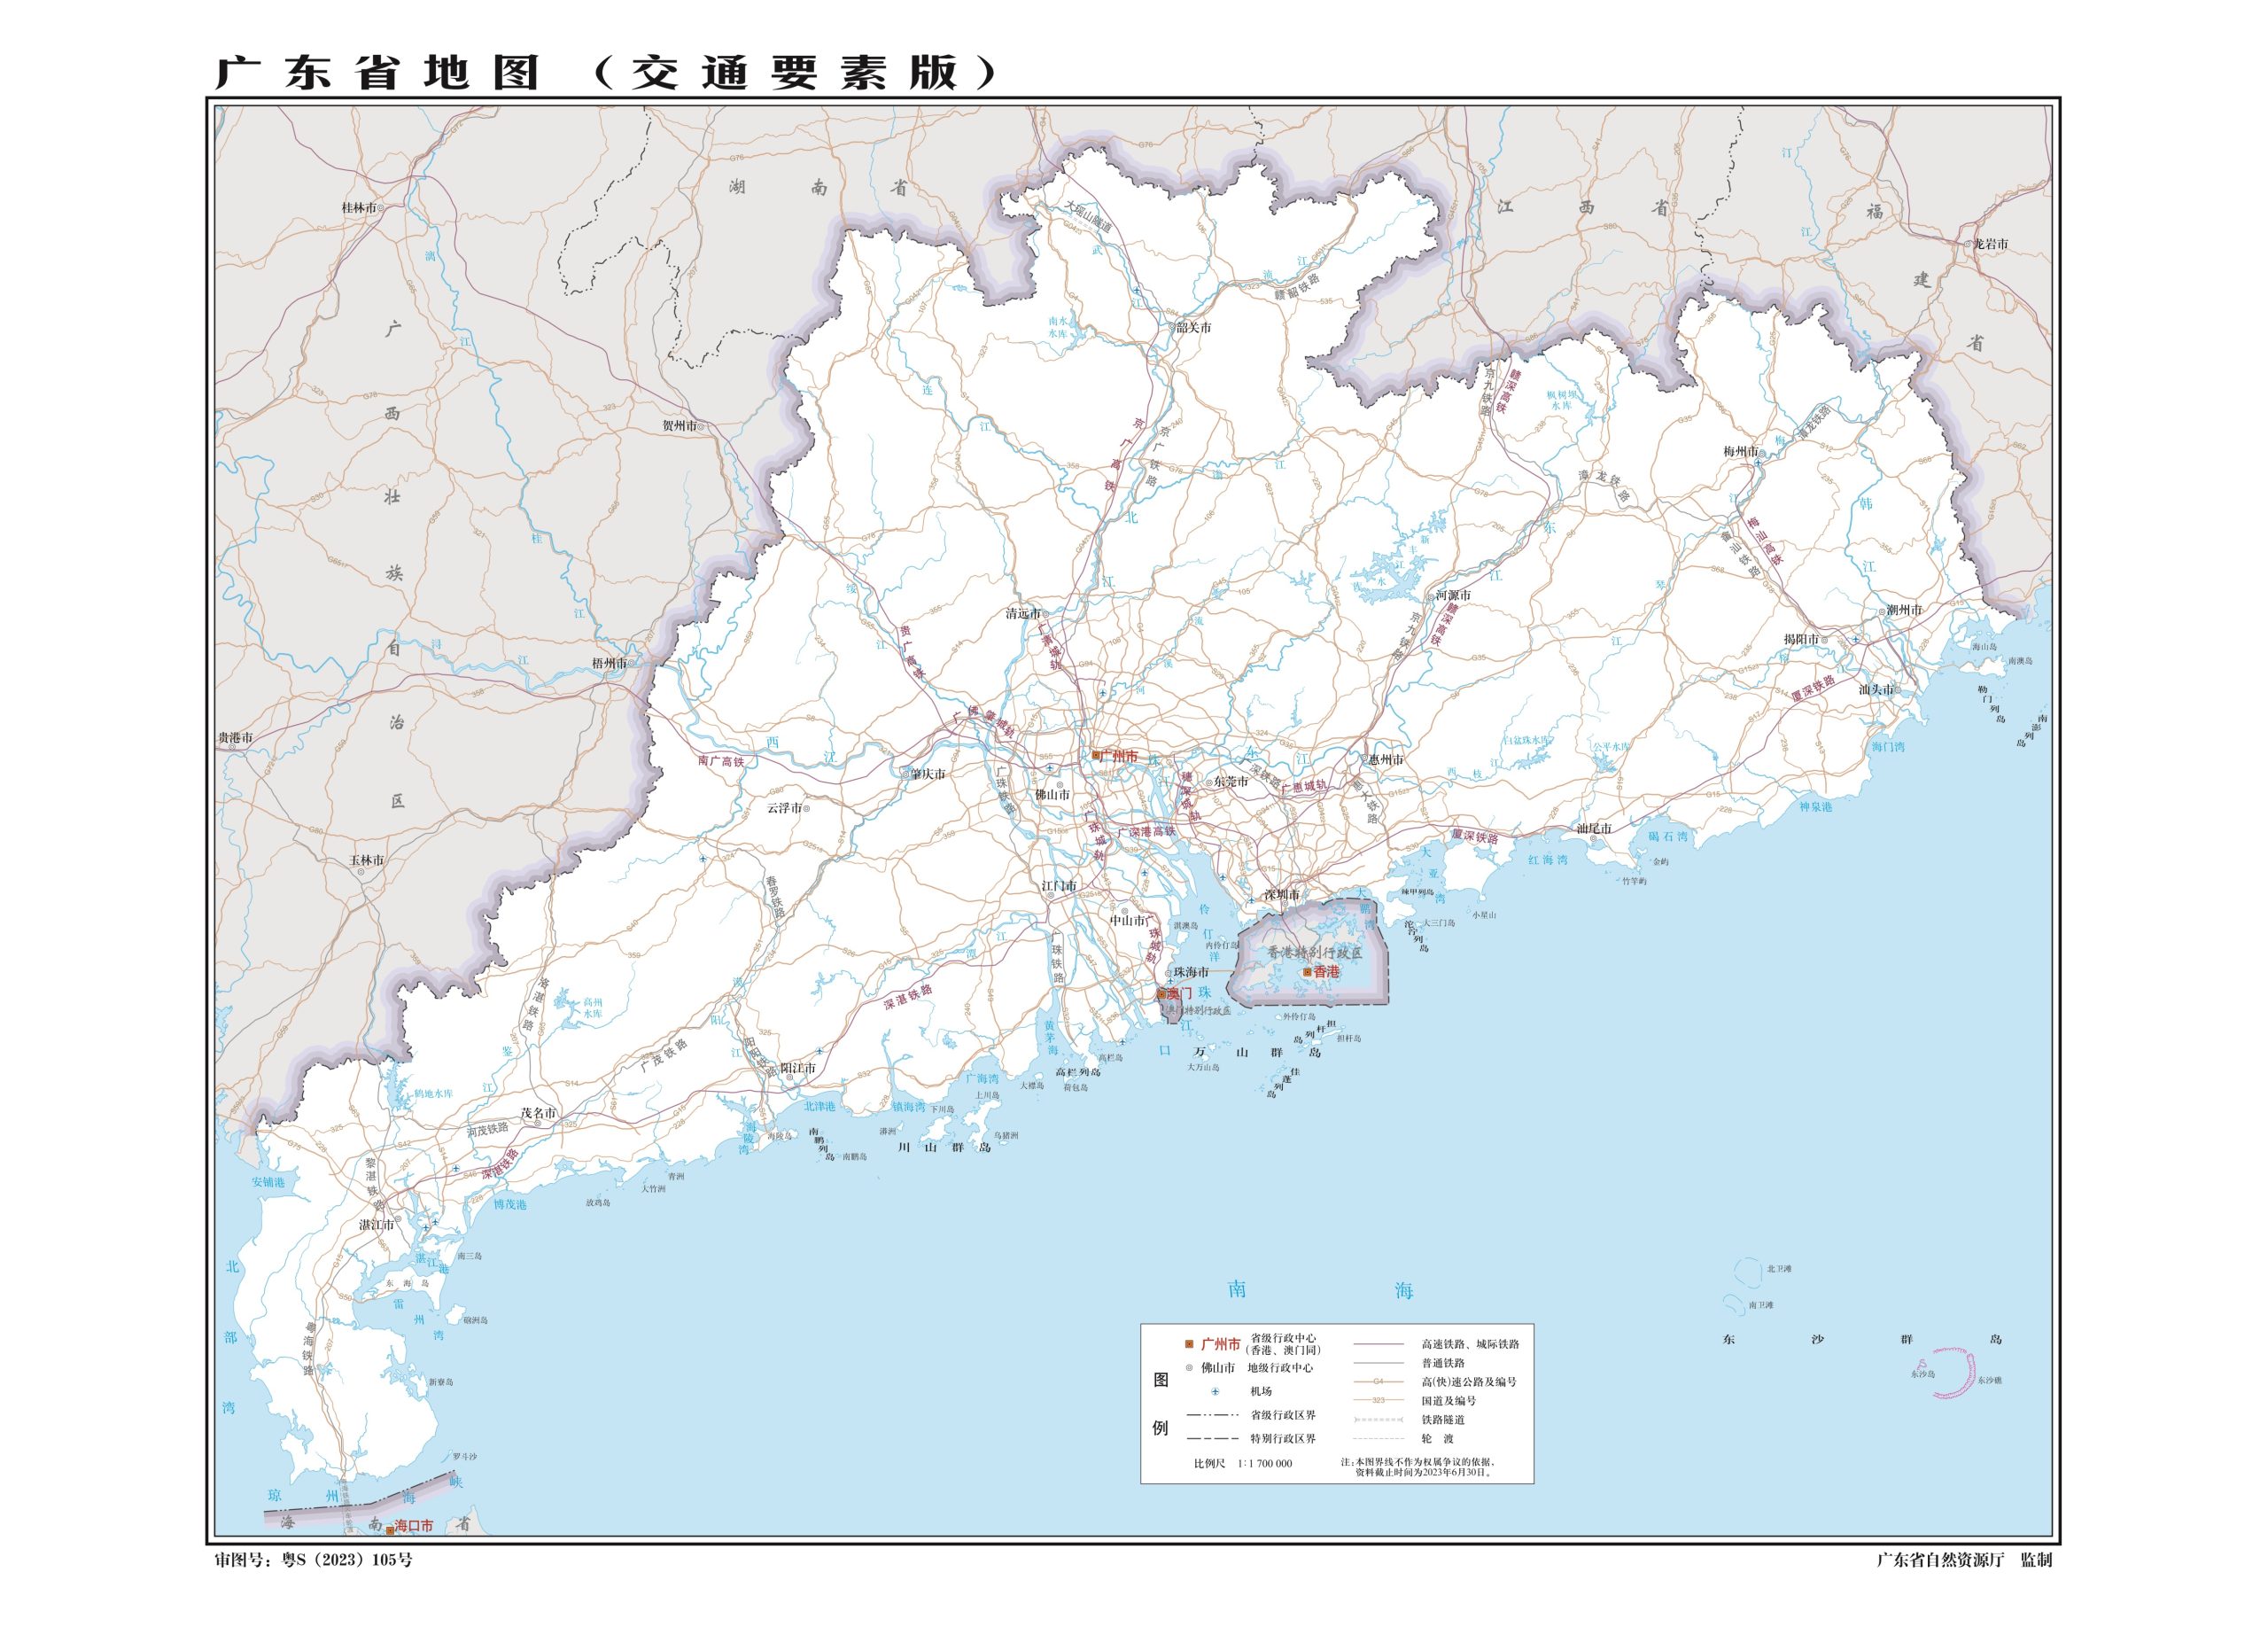Click the 阳江市 city label
This screenshot has height=1642, width=2268.
[798, 1068]
